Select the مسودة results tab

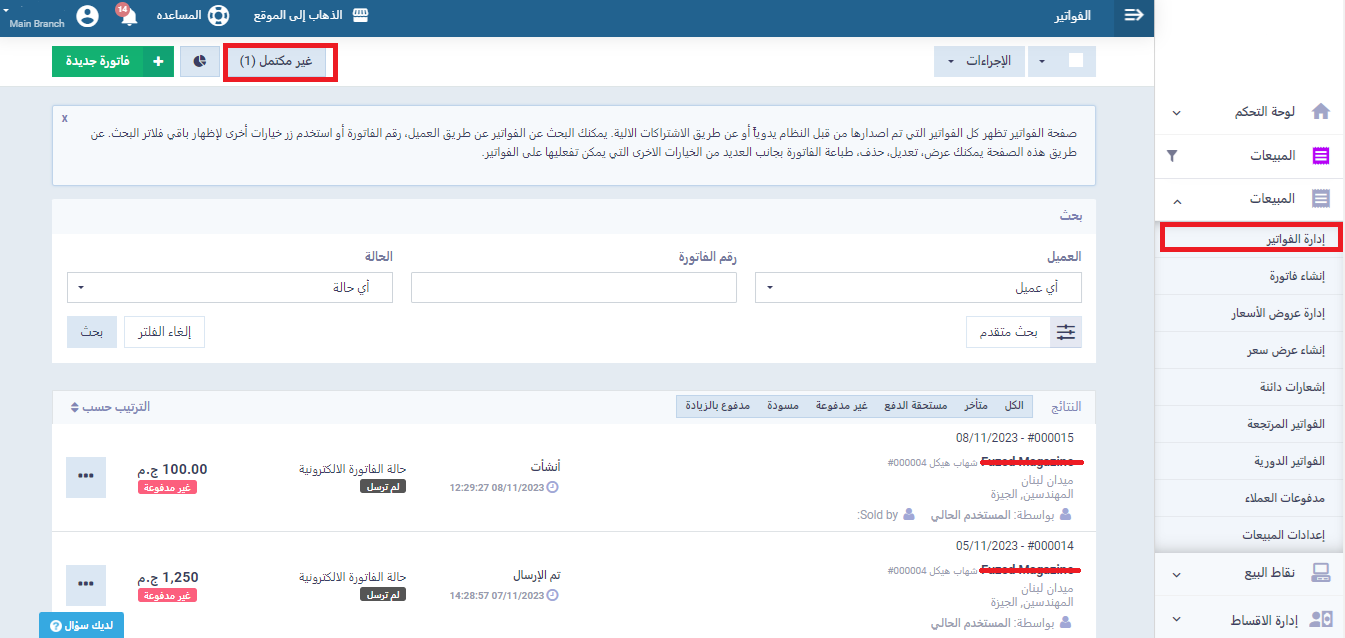782,406
